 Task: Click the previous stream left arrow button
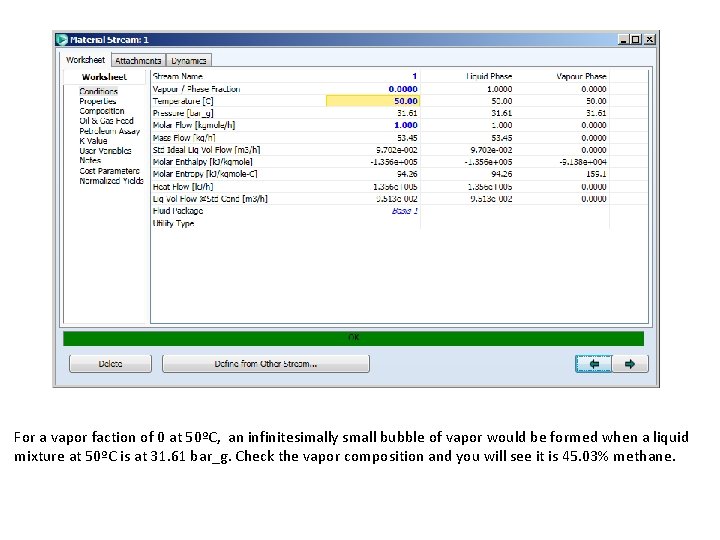[593, 364]
